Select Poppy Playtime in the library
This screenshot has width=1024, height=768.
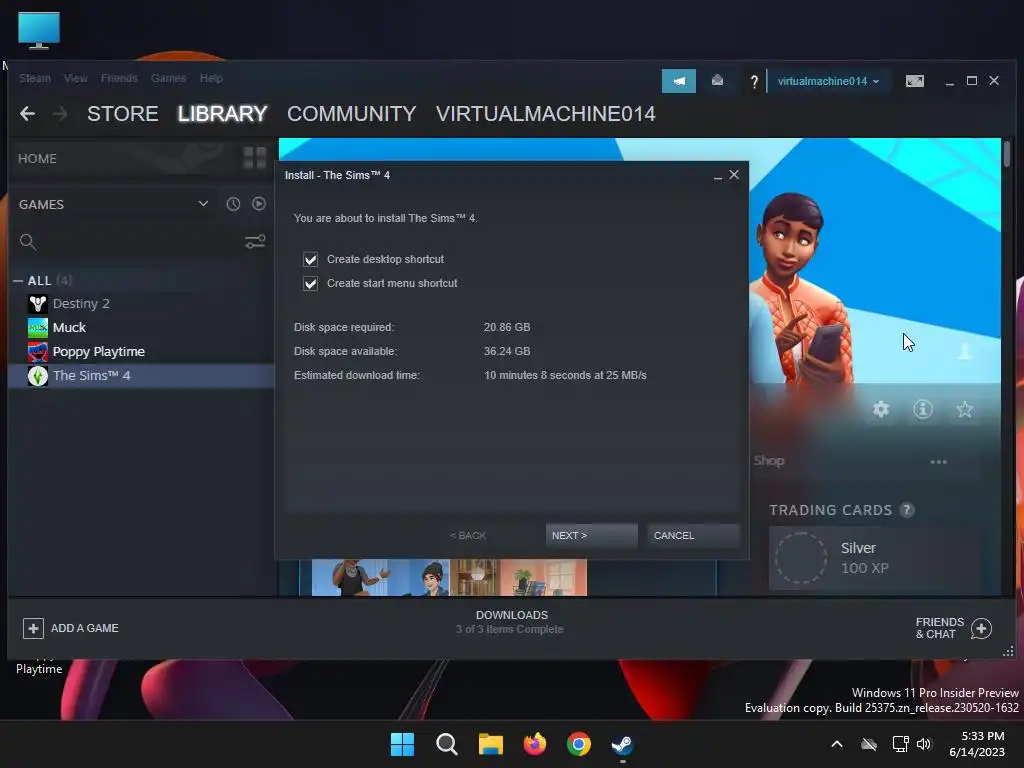tap(140, 351)
